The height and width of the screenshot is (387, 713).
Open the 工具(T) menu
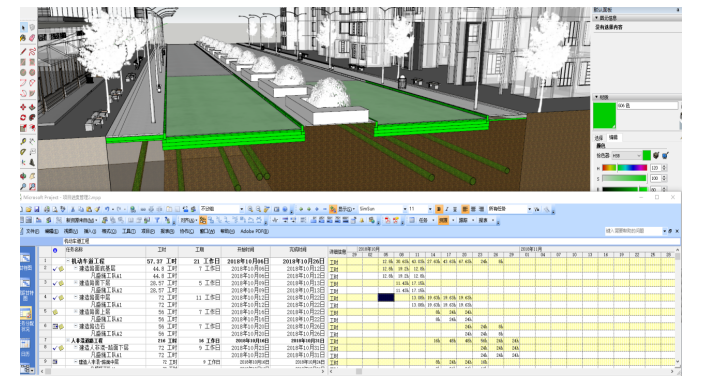tap(129, 231)
